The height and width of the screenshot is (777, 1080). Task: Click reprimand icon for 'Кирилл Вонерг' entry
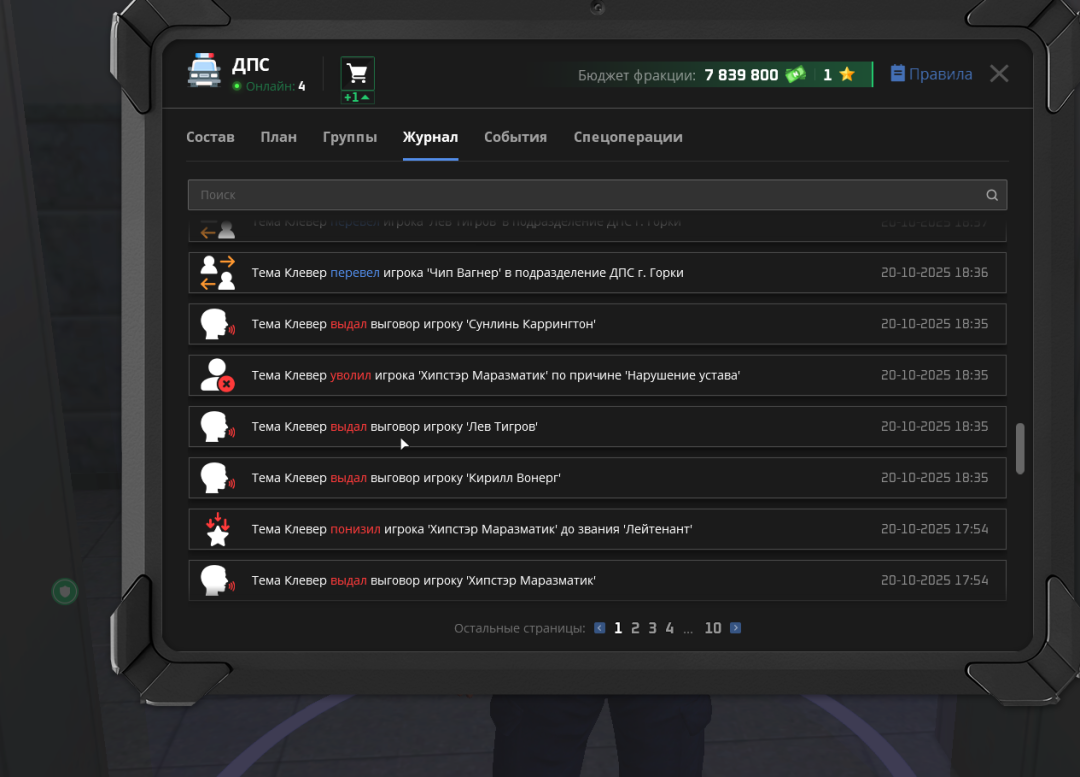pyautogui.click(x=217, y=478)
